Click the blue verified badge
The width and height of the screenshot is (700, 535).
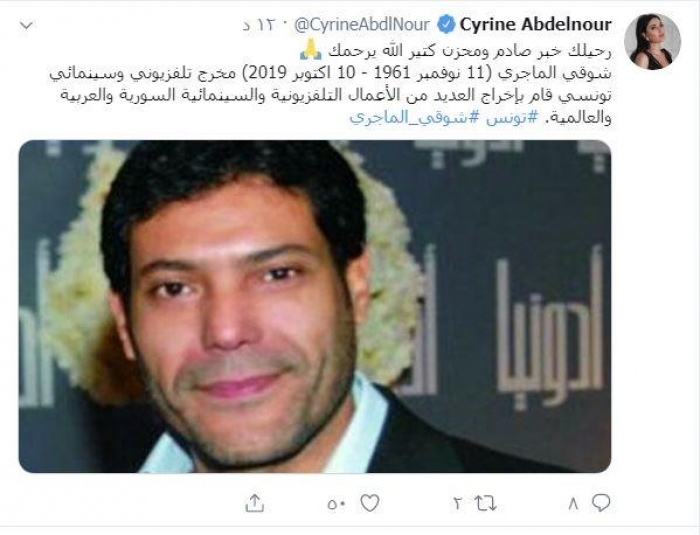coord(446,24)
